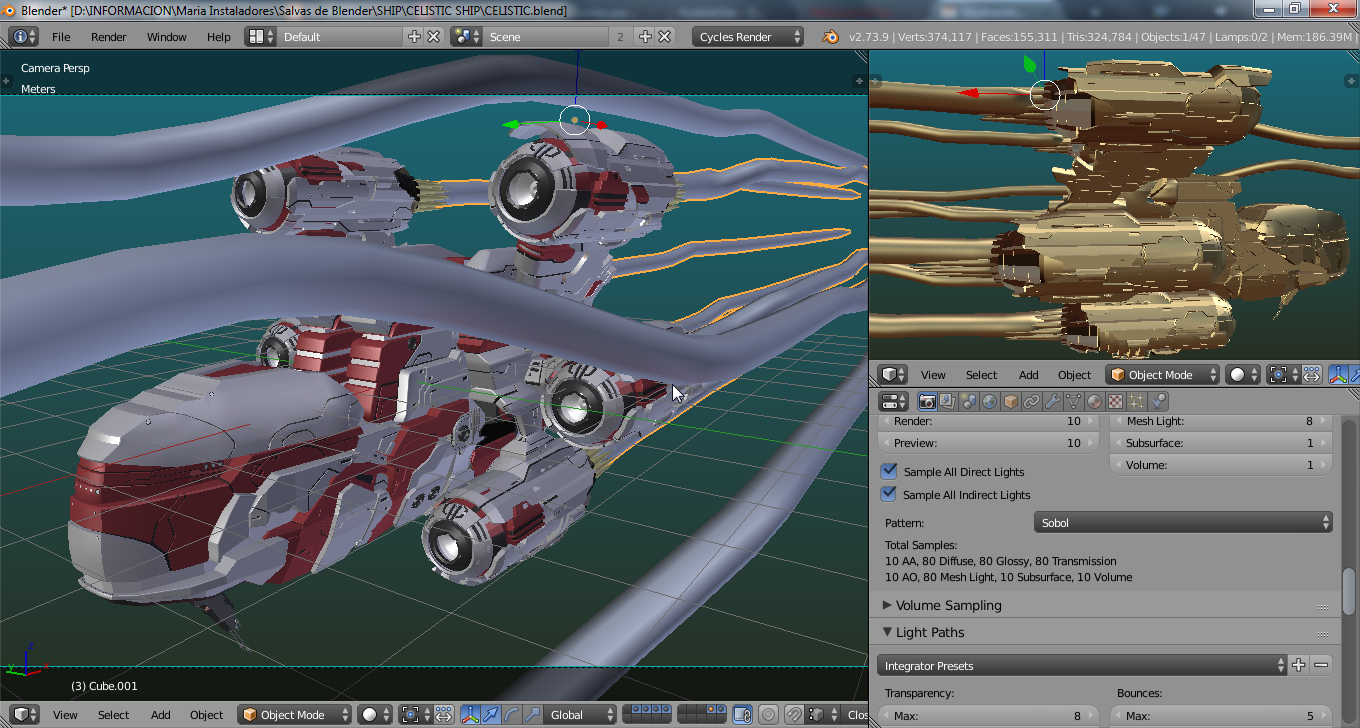Open the World properties tab (globe icon)
1360x728 pixels.
click(x=989, y=402)
